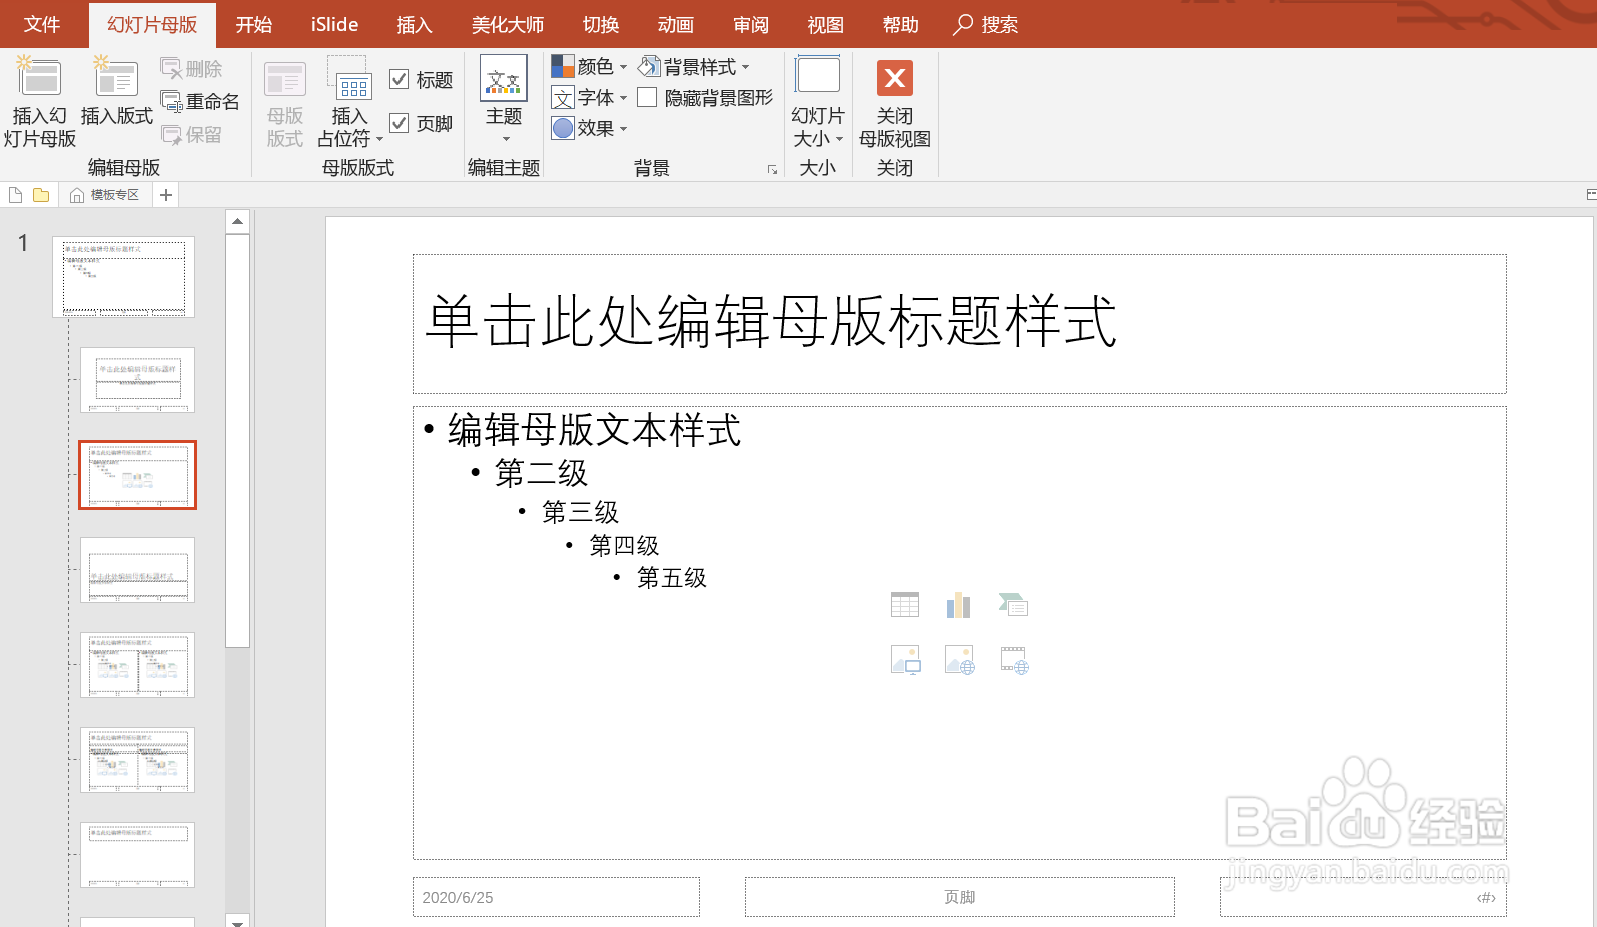Select two content layout thumbnail
Image resolution: width=1597 pixels, height=927 pixels.
pyautogui.click(x=138, y=665)
